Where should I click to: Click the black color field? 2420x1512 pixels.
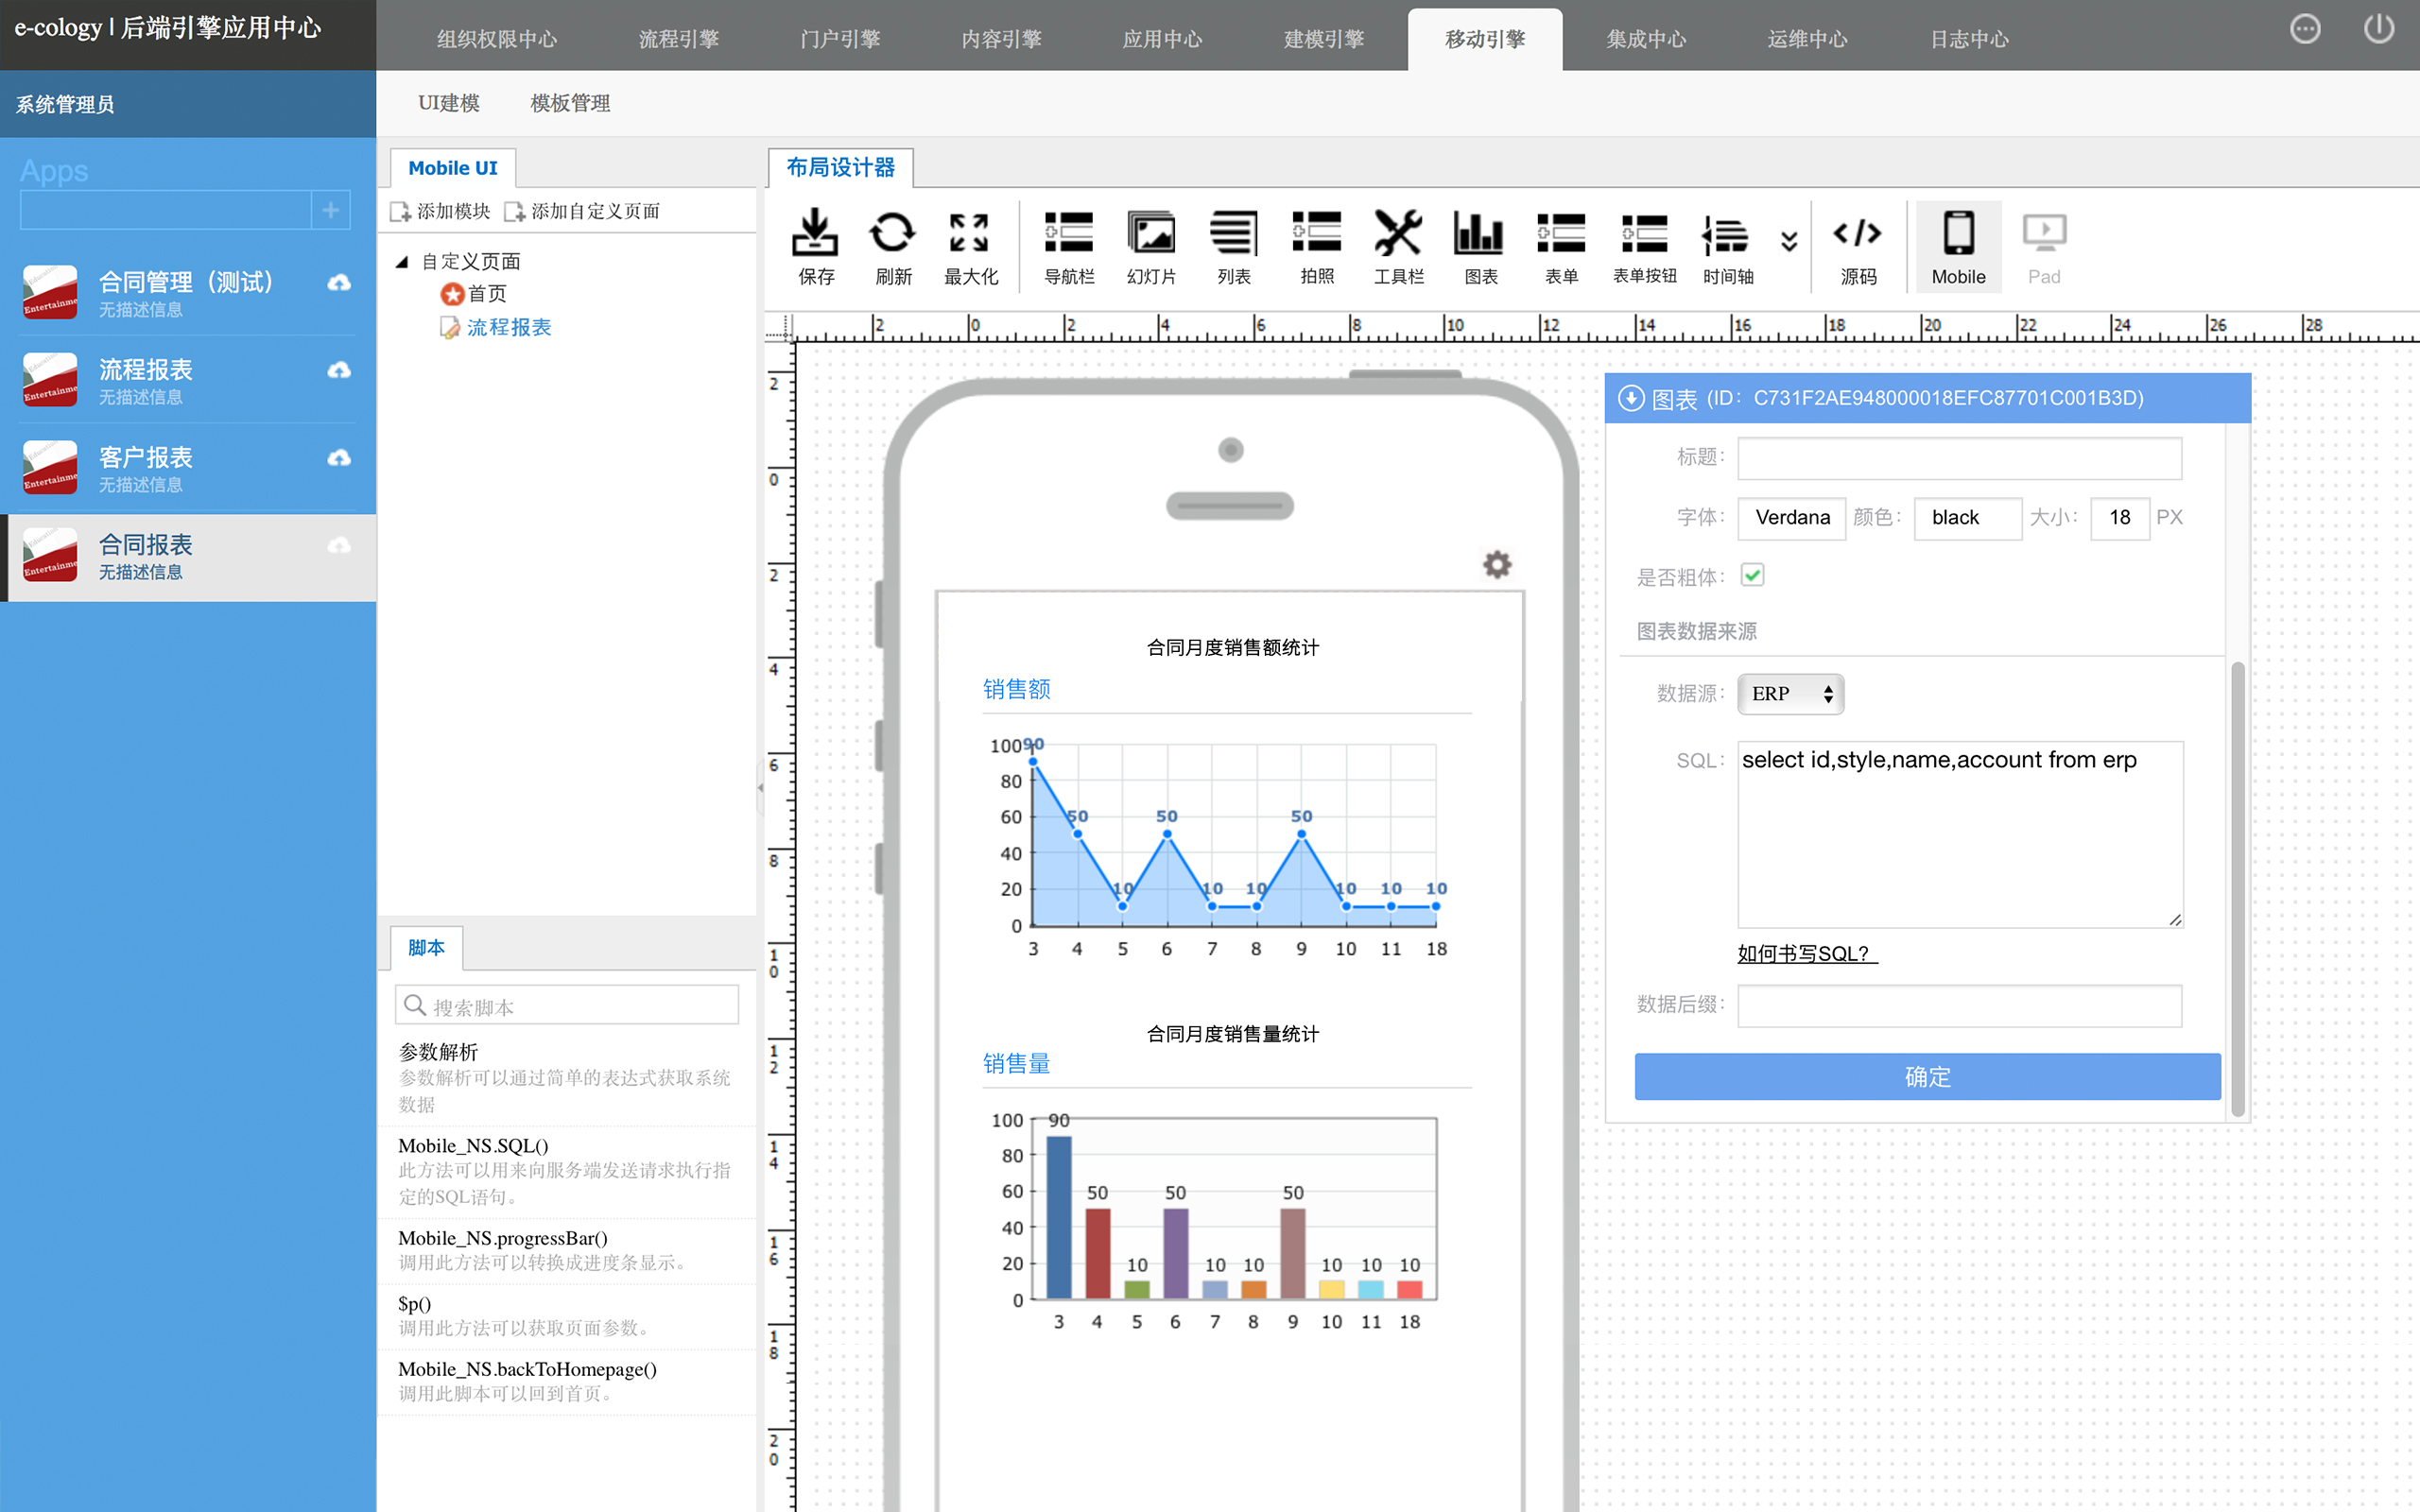pos(1967,518)
